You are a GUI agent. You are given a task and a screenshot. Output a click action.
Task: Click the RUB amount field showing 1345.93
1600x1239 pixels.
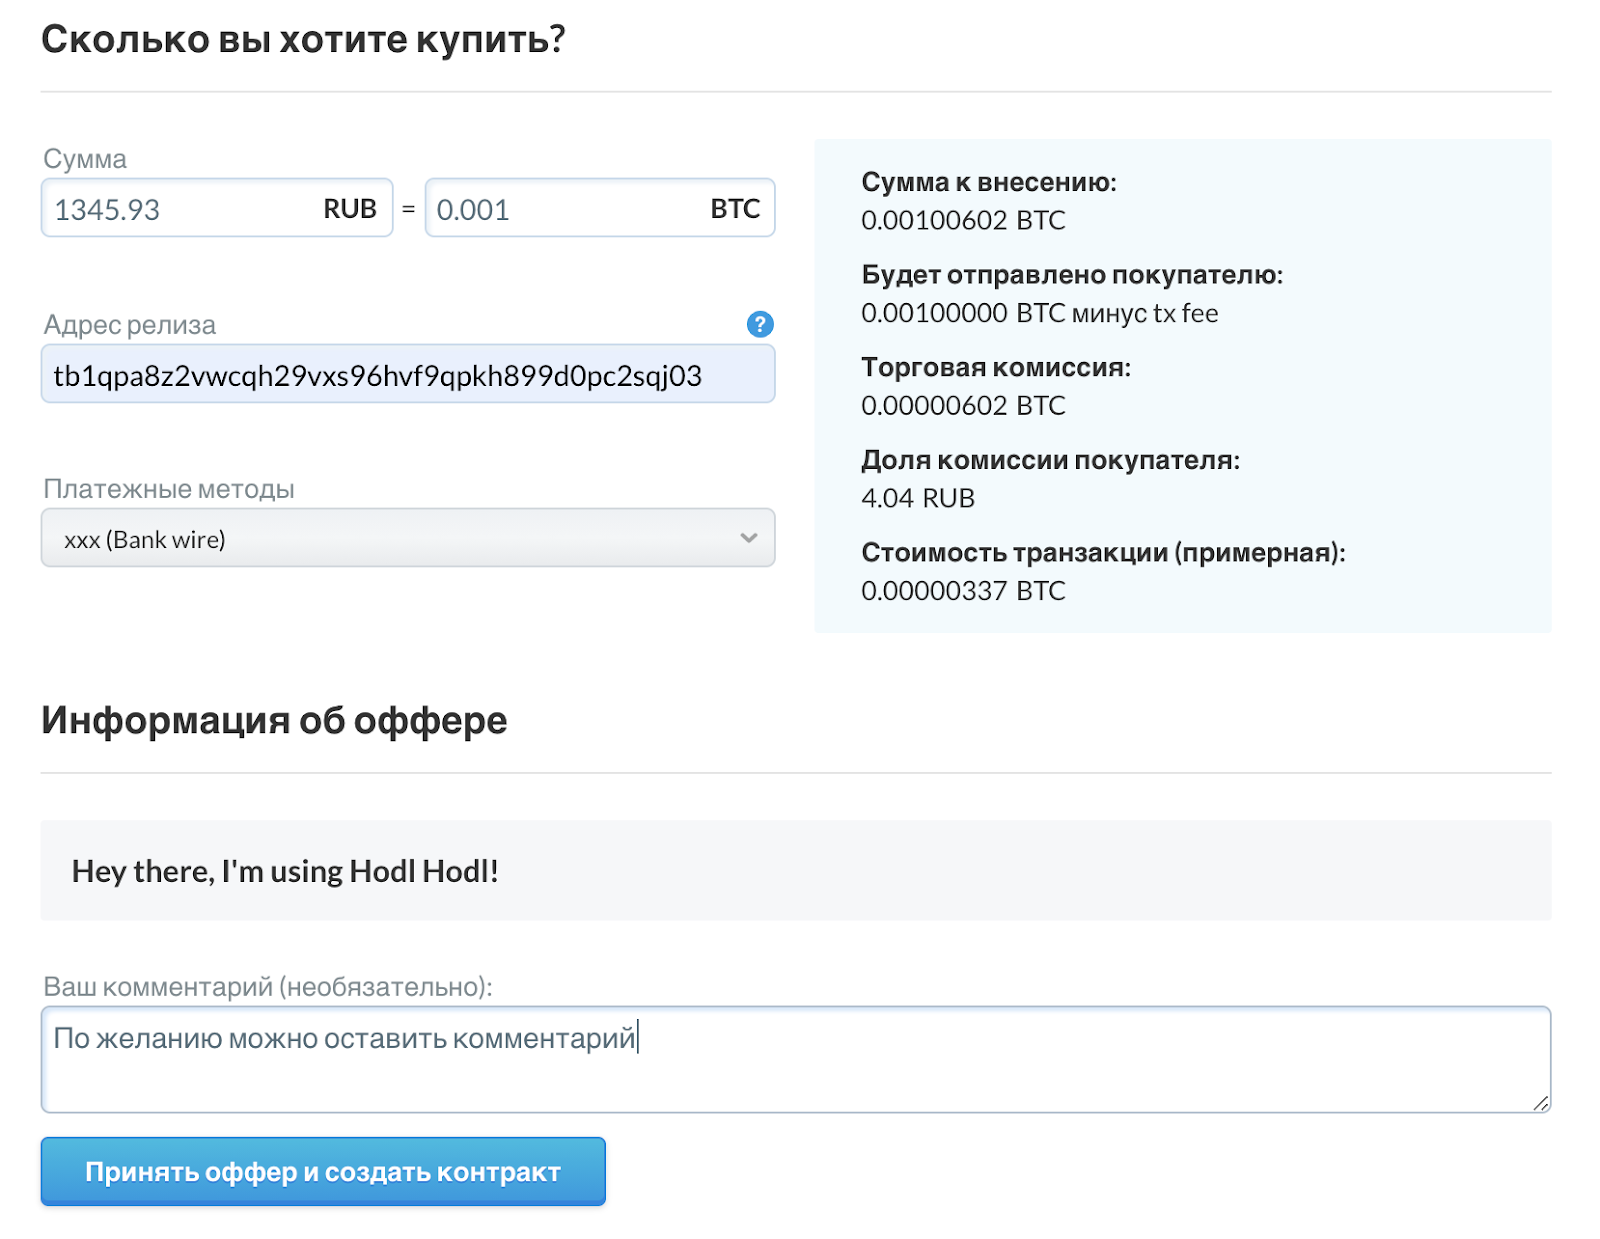point(180,209)
